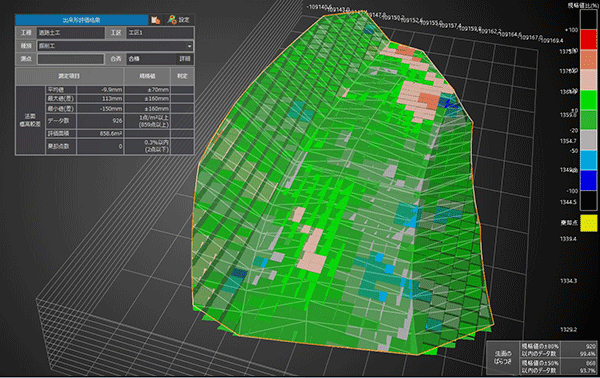Screen dimensions: 600x378
Task: Open the 詳細 details button next to 合格
Action: [185, 59]
